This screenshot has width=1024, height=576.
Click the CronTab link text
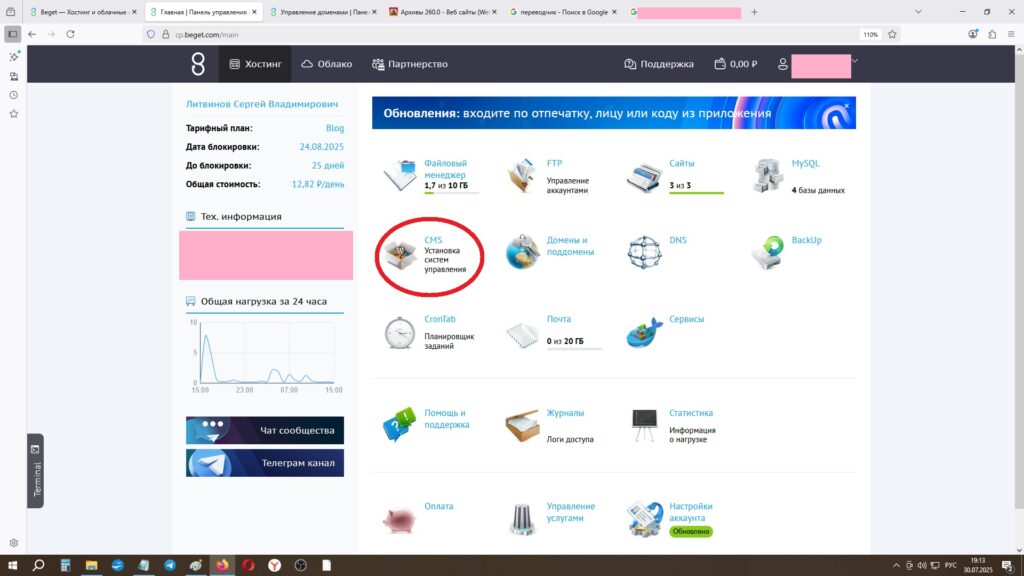coord(440,319)
